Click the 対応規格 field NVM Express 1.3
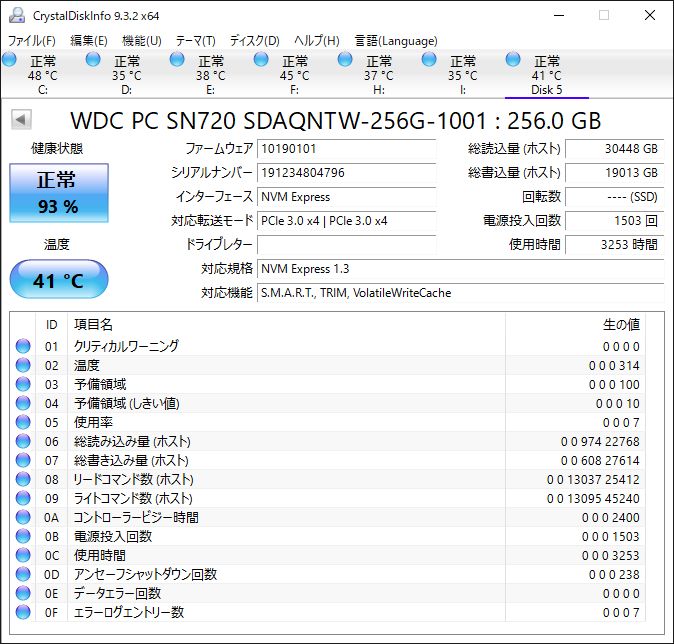The image size is (674, 644). [461, 269]
